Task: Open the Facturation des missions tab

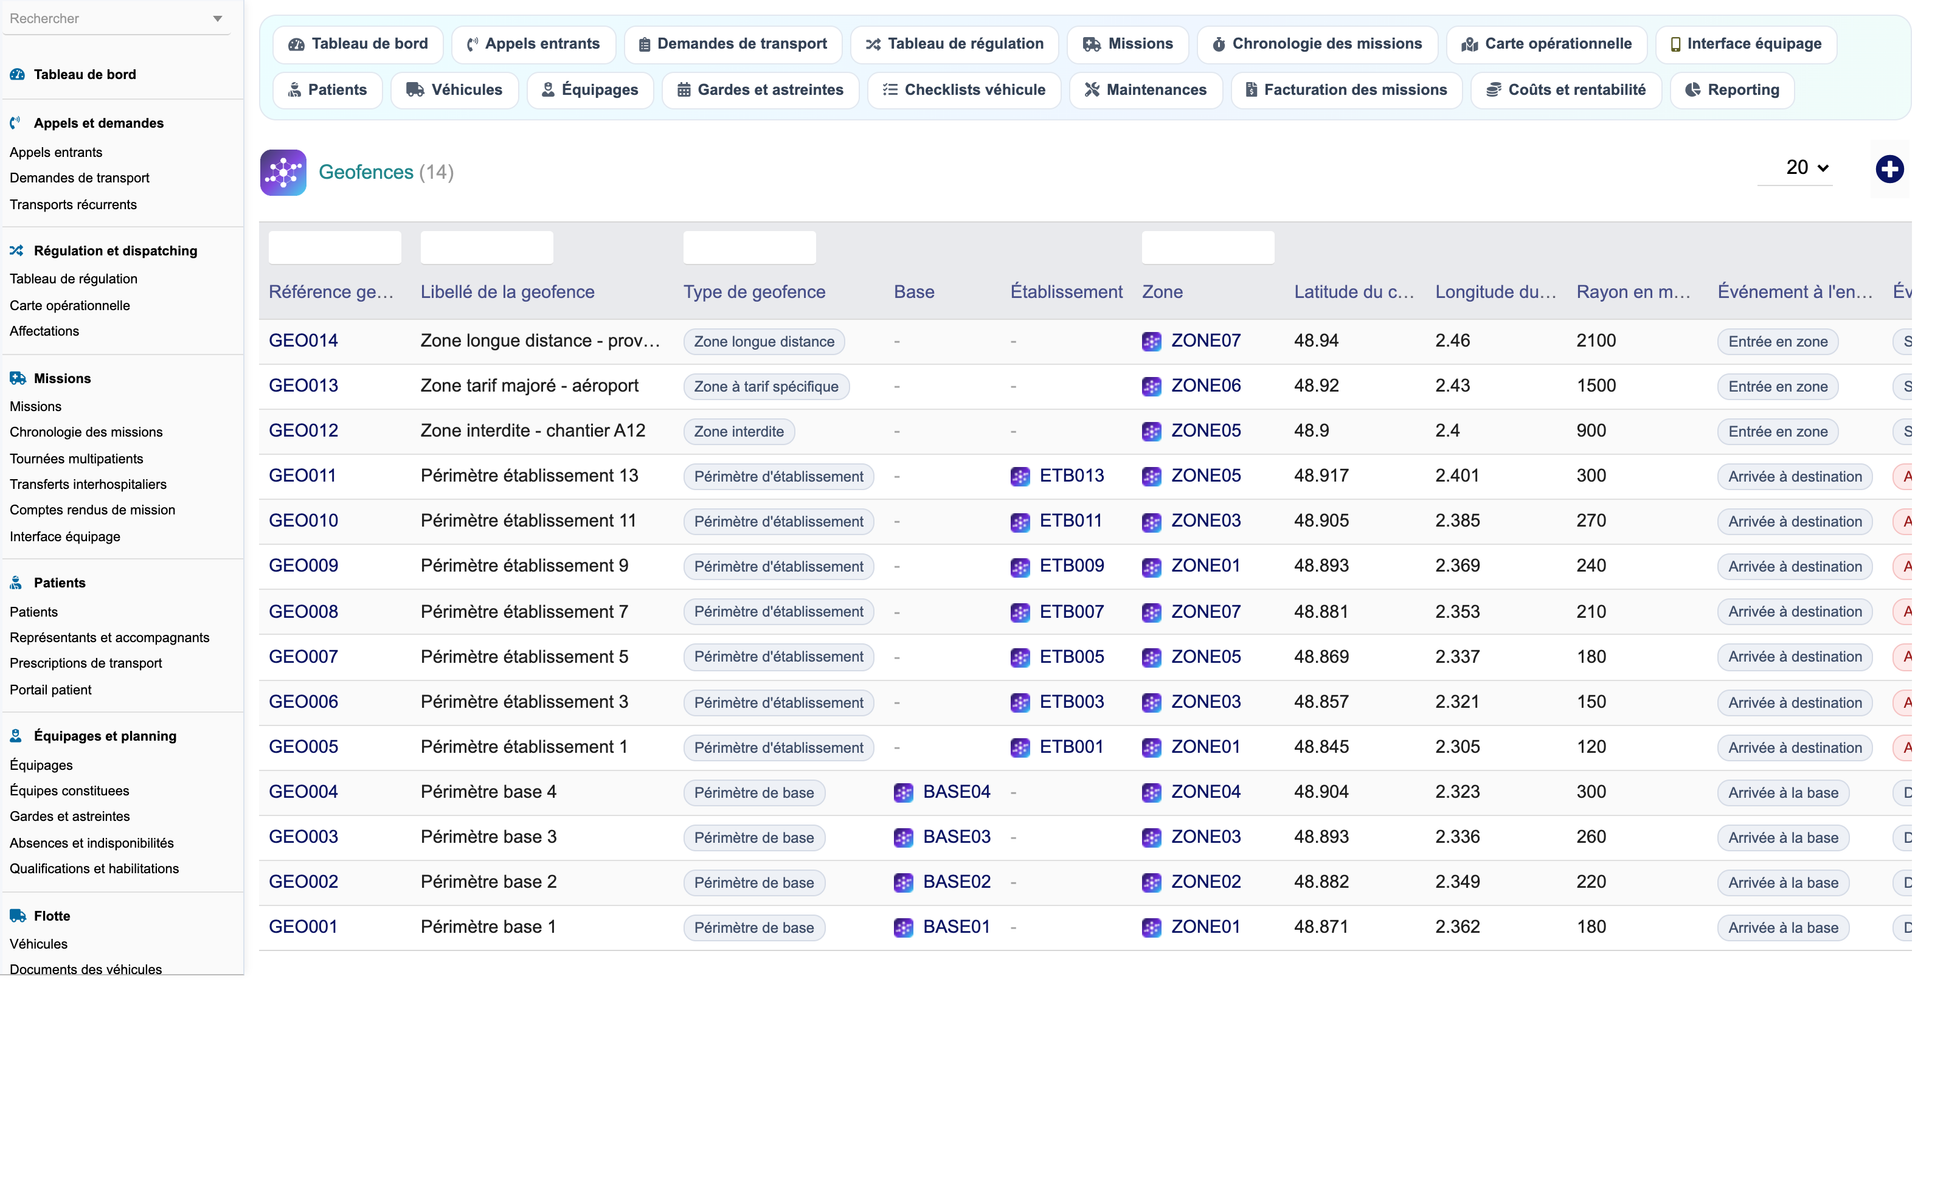Action: (1346, 90)
